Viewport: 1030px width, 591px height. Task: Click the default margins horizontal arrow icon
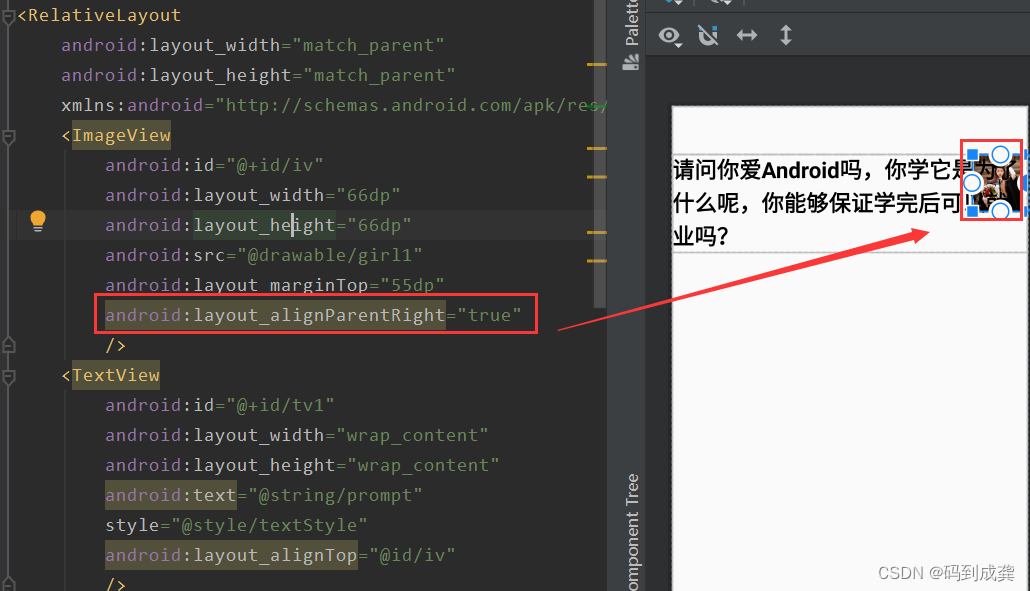(x=747, y=34)
